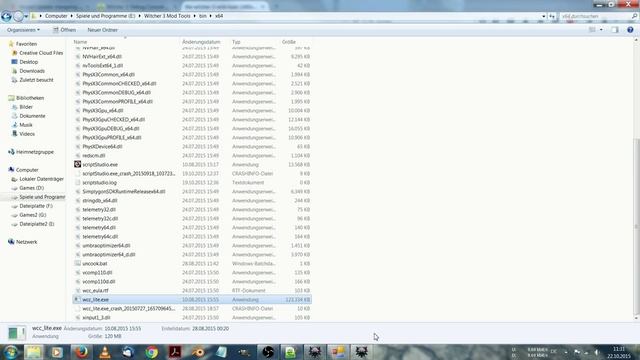Open the Organisieren menu

23,30
